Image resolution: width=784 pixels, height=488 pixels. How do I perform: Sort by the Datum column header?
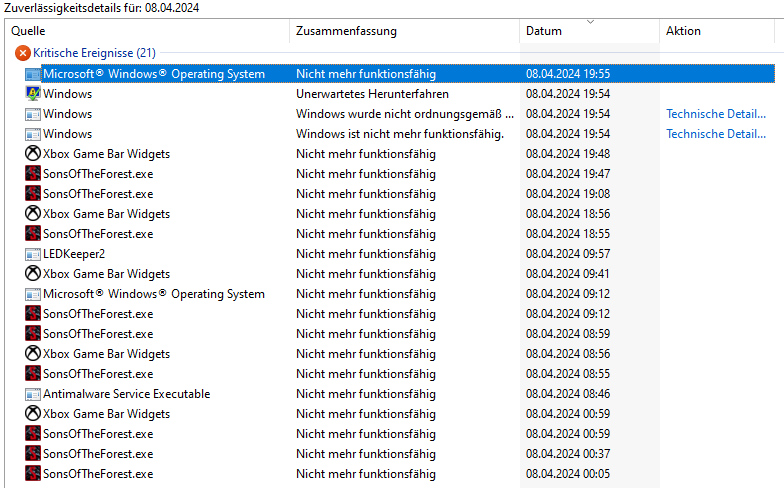pos(590,31)
